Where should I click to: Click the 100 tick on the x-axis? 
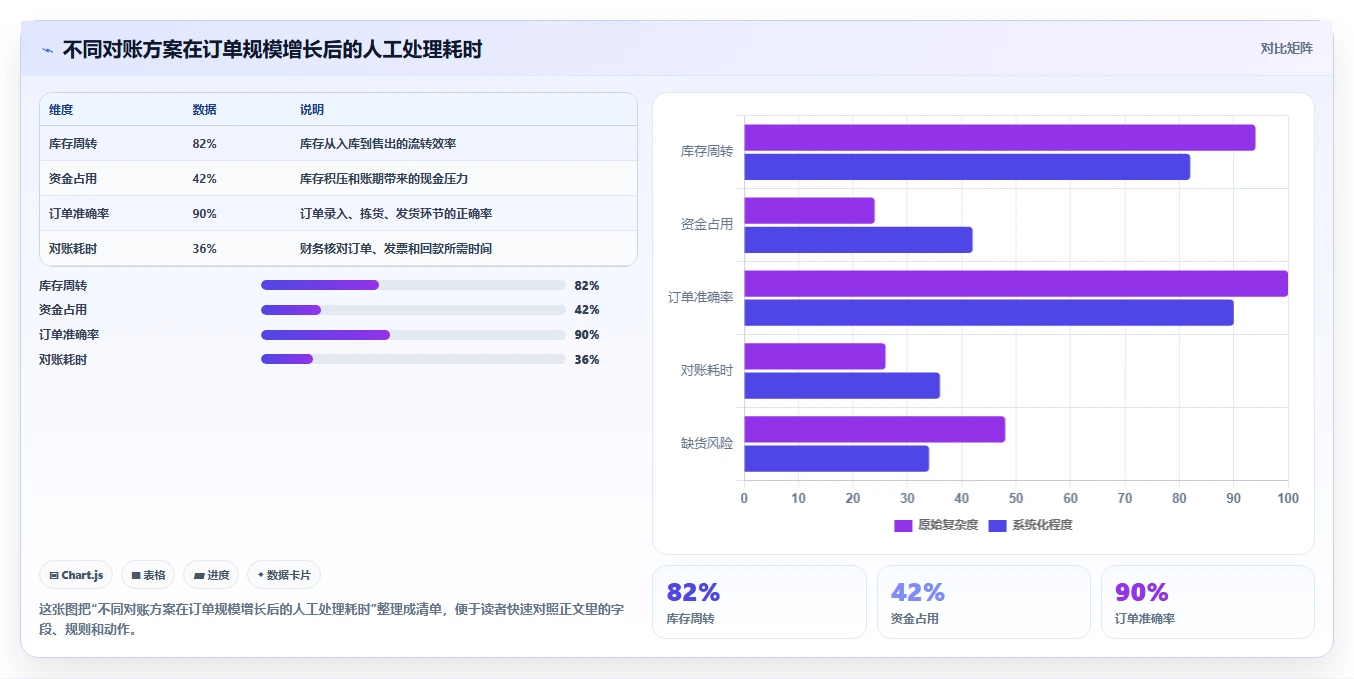click(x=1288, y=498)
